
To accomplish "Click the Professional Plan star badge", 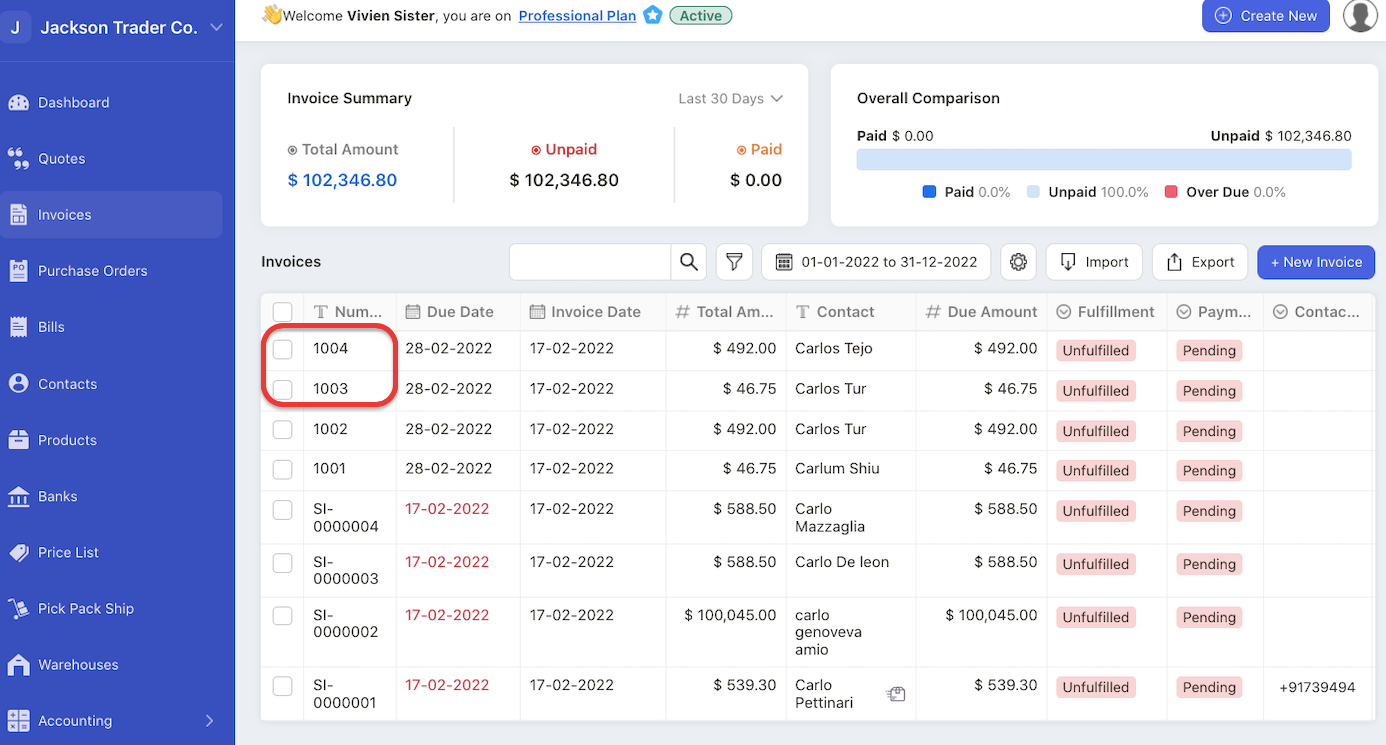I will coord(653,15).
